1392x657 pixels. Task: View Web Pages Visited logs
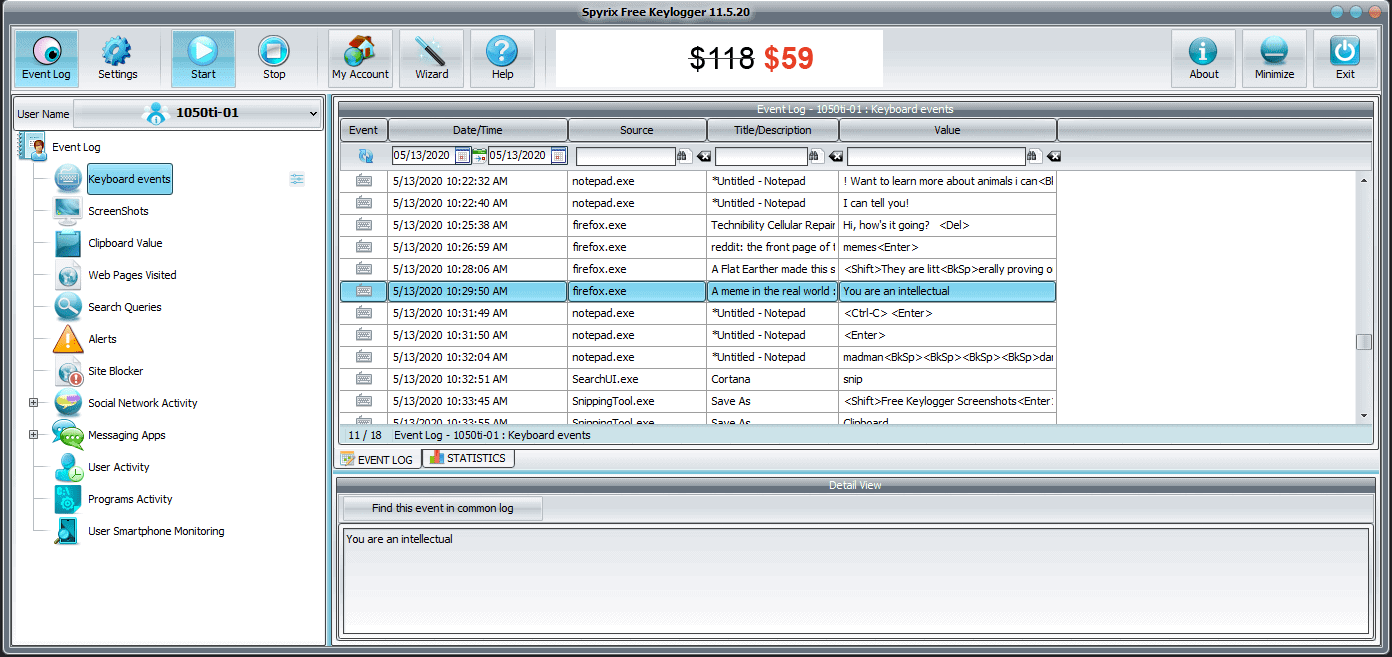point(65,275)
